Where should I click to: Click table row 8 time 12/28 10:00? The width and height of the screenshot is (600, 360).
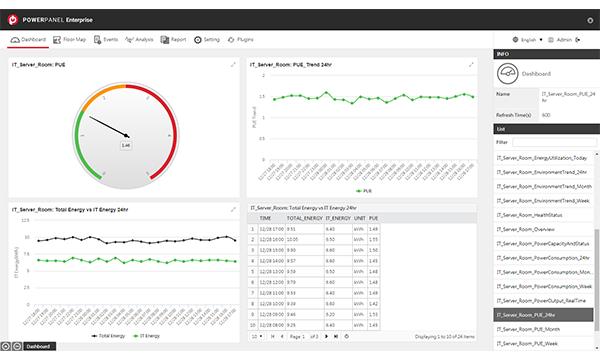pos(272,304)
